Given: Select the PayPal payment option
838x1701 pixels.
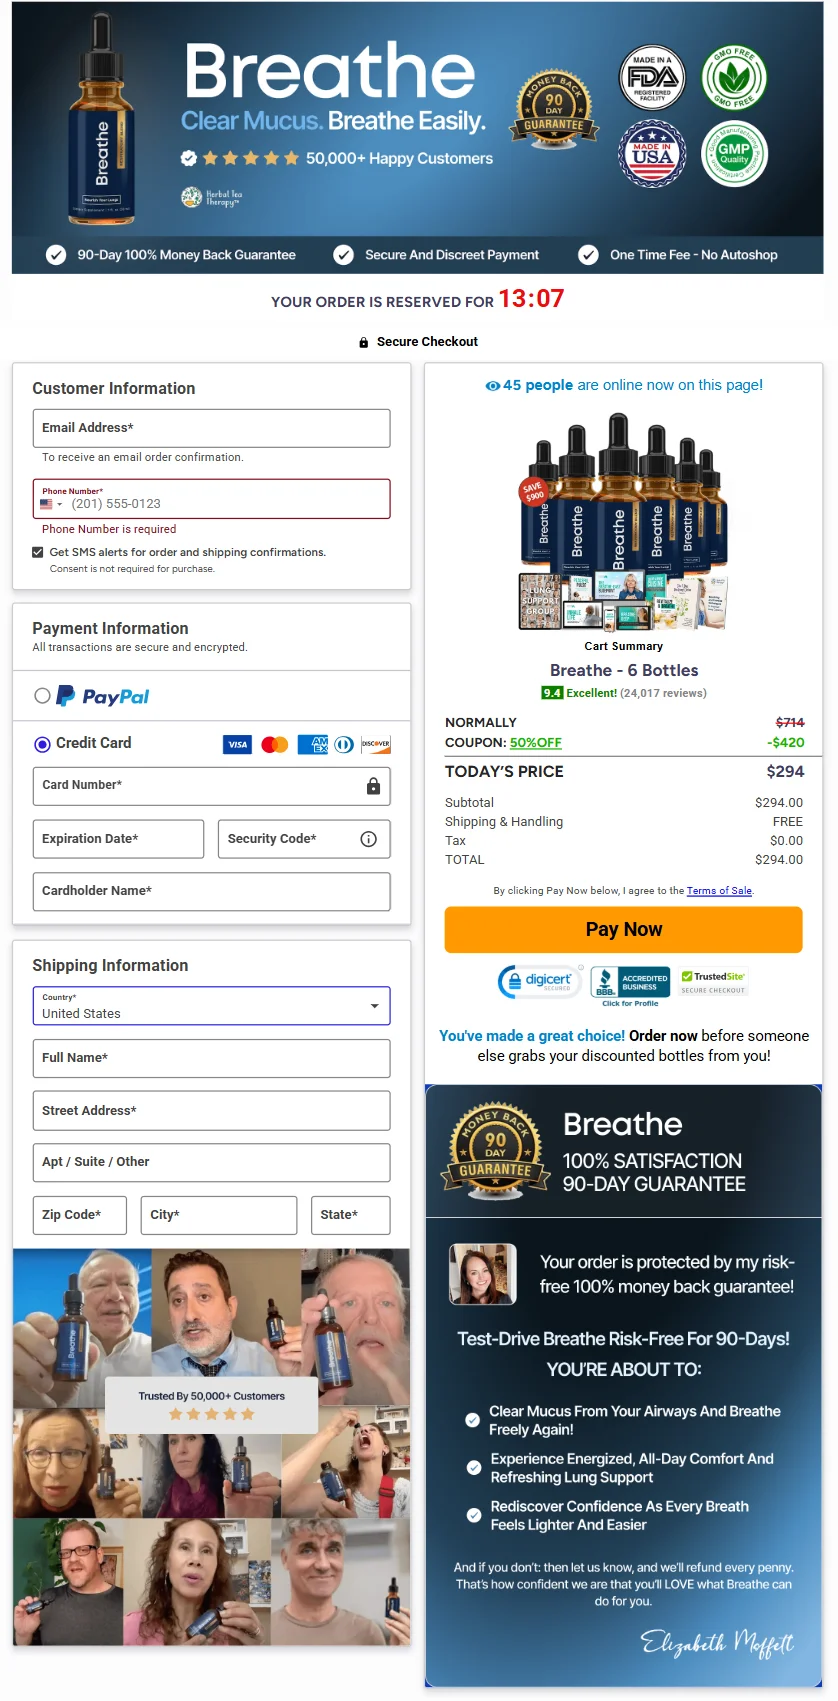Looking at the screenshot, I should tap(42, 696).
